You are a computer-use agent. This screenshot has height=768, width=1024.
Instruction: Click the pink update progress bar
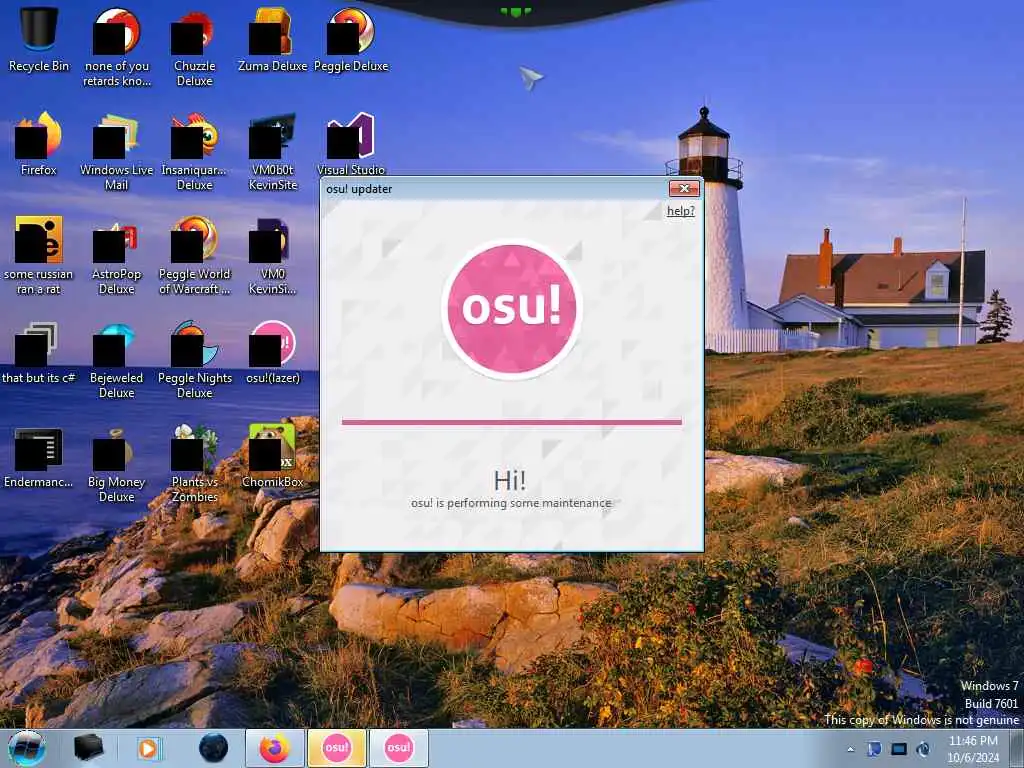[511, 422]
